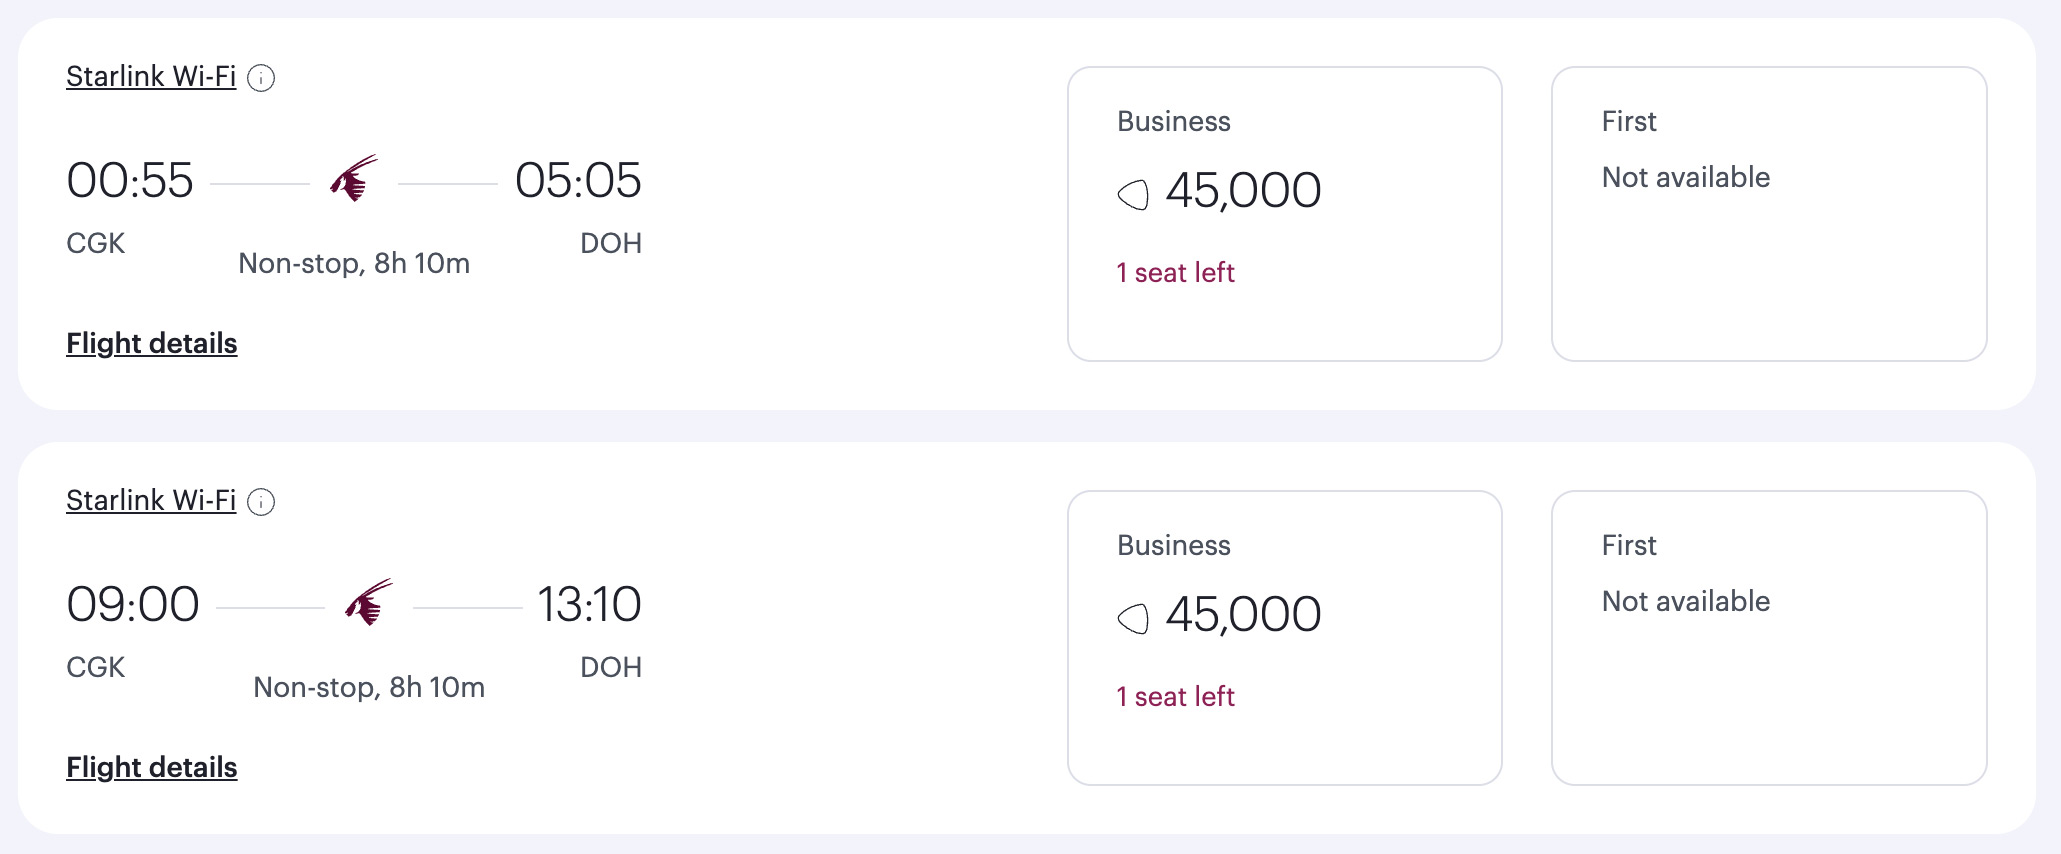This screenshot has height=854, width=2061.
Task: Click the 13:10 arrival time
Action: pos(589,605)
